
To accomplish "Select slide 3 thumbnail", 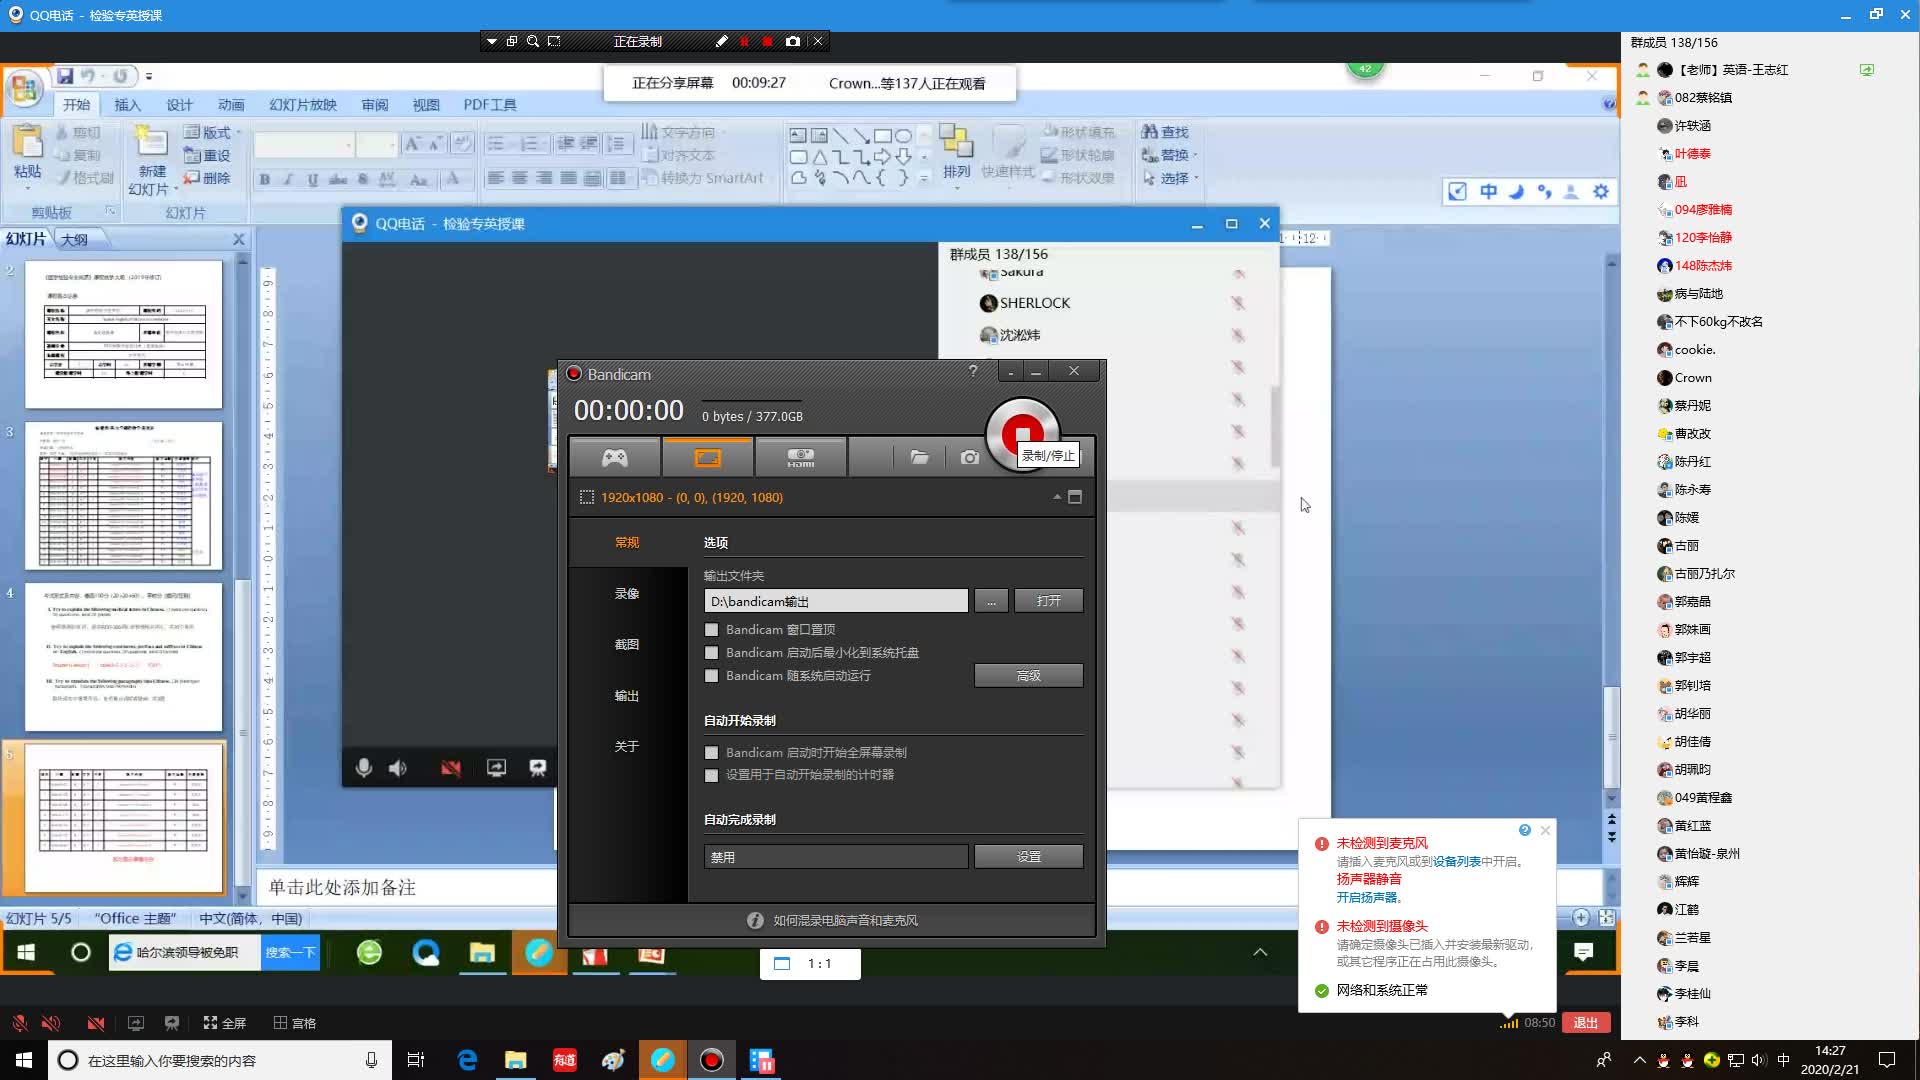I will pos(124,496).
